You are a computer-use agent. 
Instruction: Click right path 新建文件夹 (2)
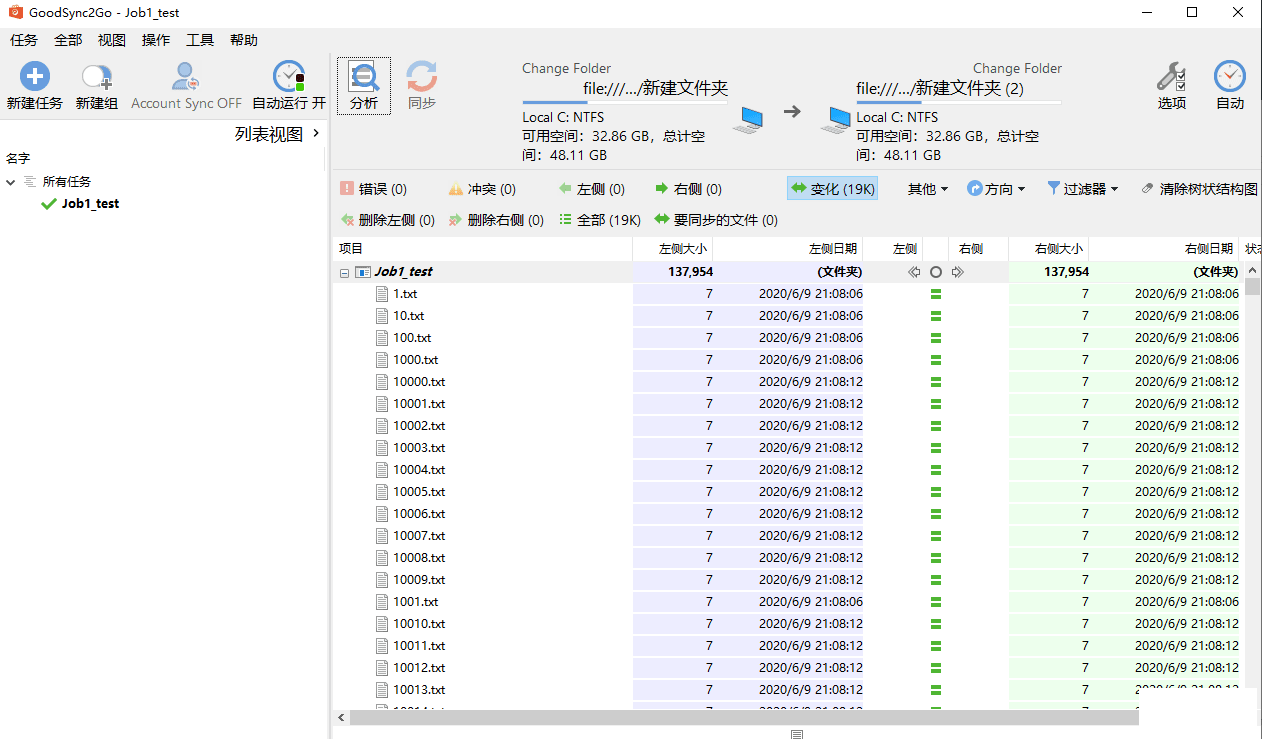940,88
